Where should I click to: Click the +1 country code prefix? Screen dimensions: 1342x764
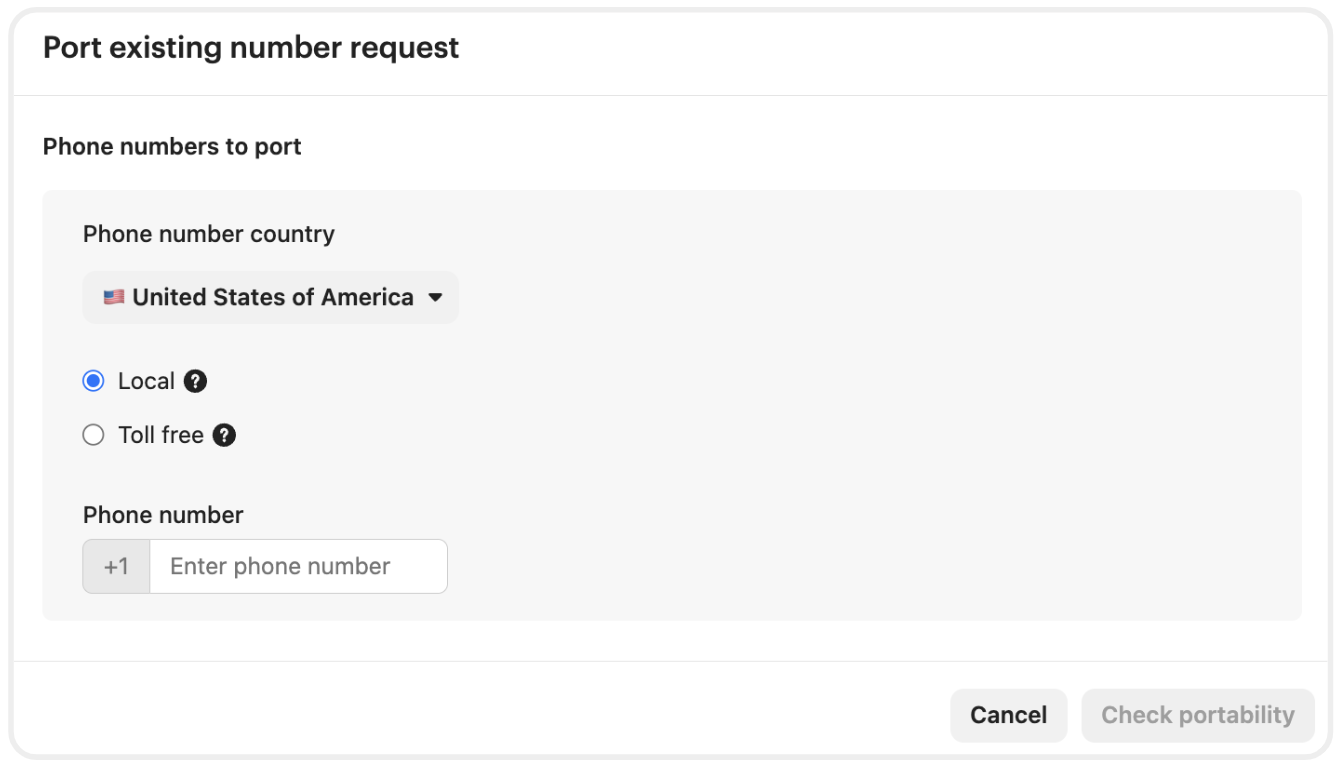click(116, 566)
